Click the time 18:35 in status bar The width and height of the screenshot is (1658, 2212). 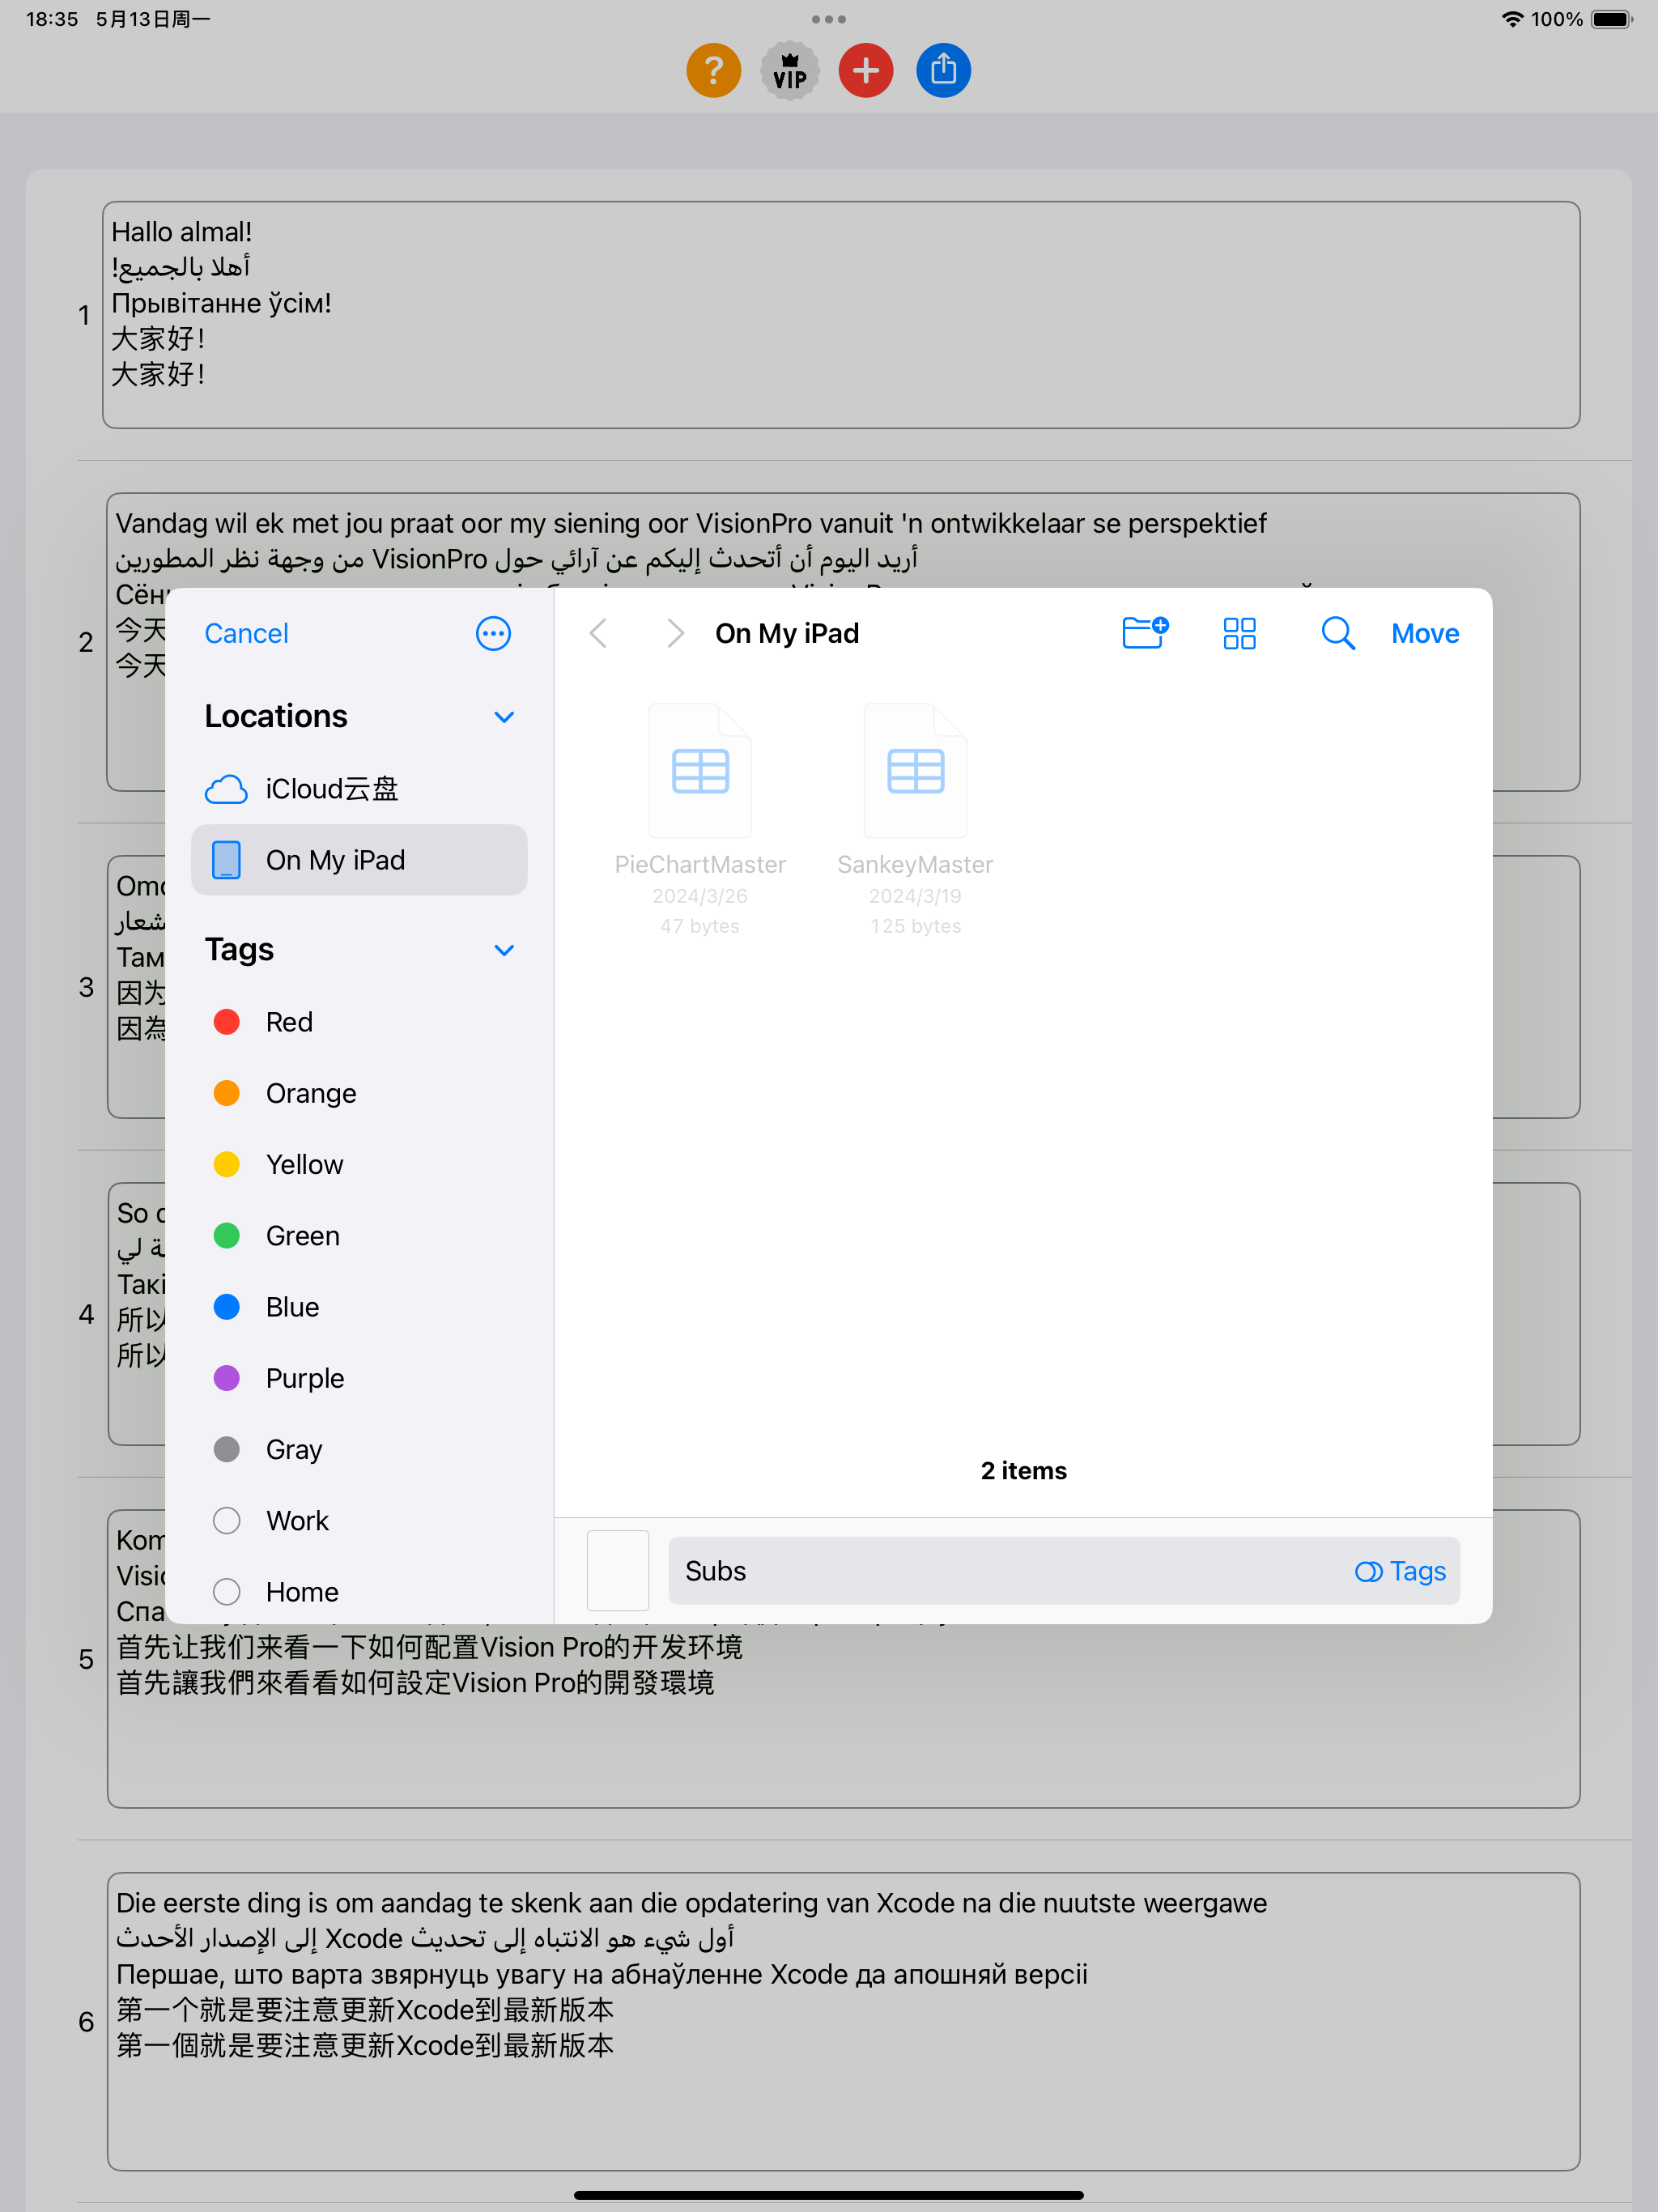[x=52, y=19]
